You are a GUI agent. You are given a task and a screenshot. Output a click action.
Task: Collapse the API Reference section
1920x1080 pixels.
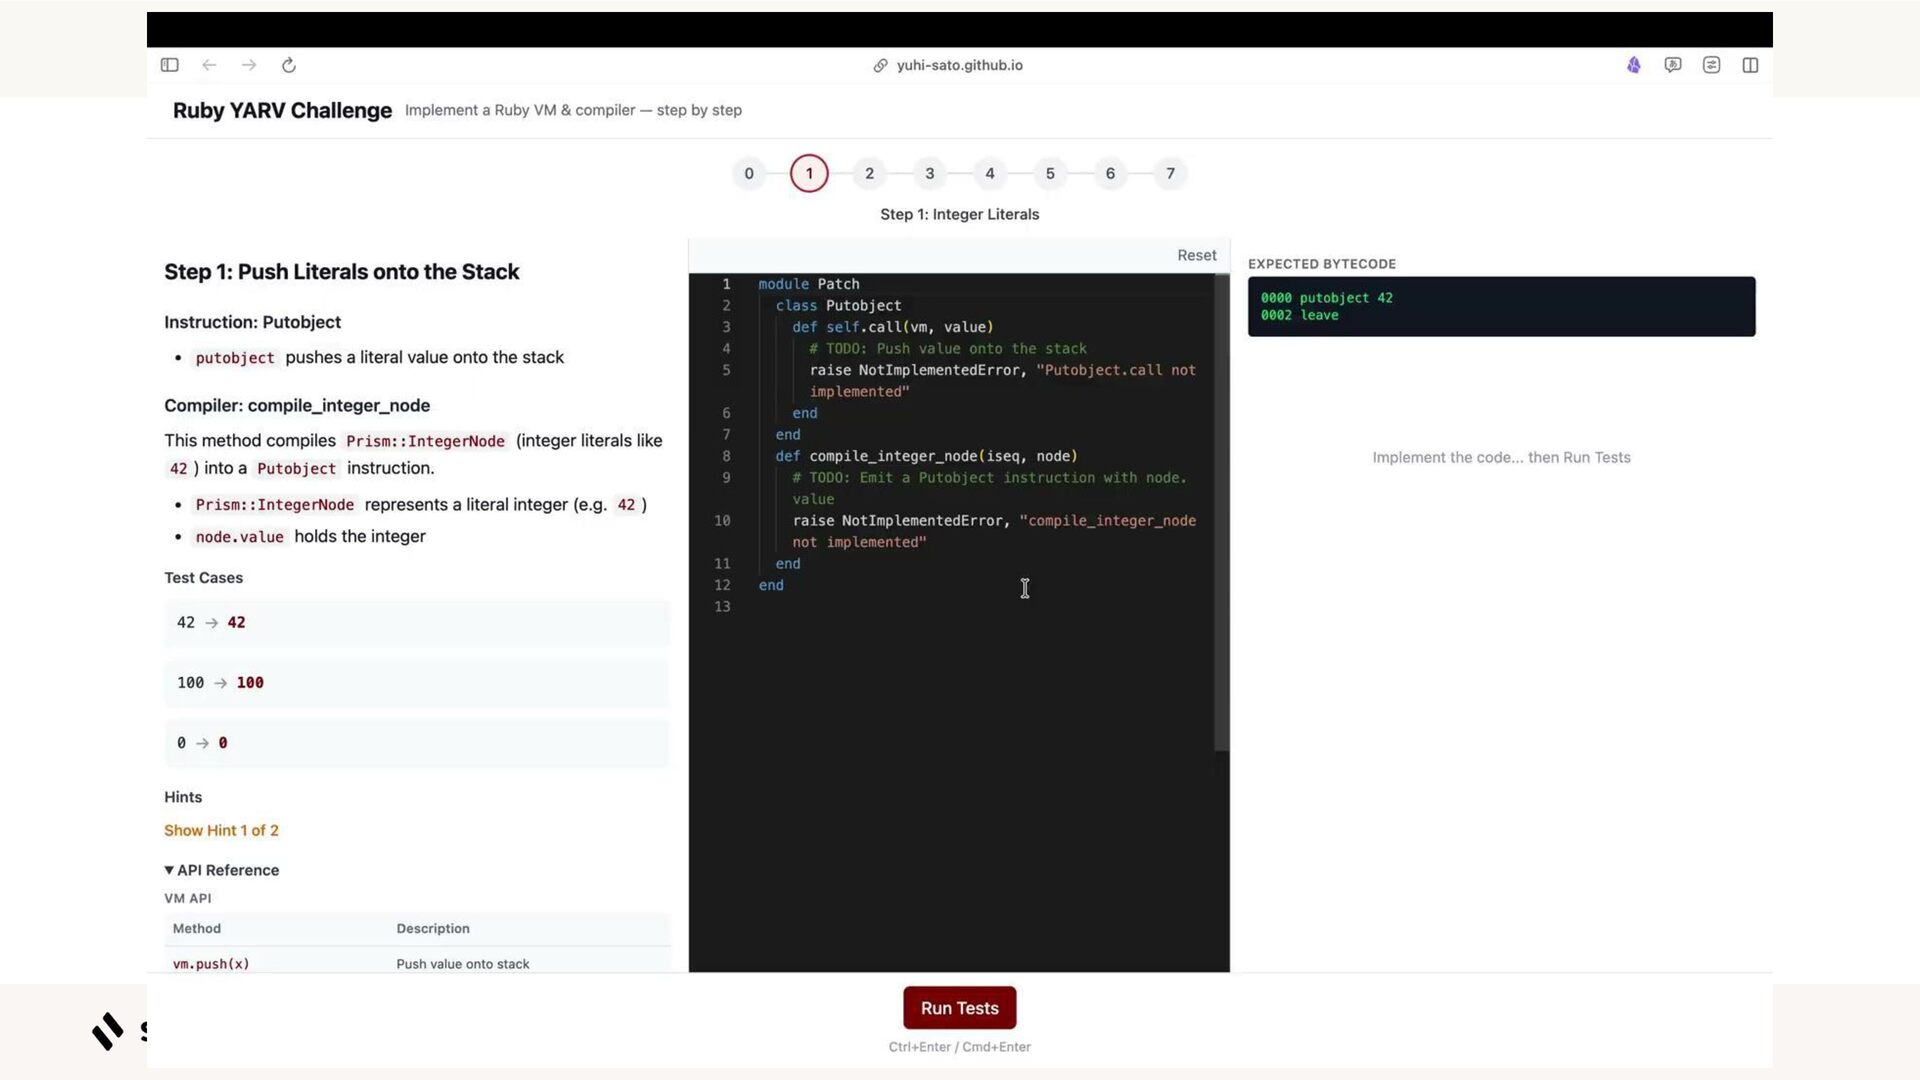tap(222, 870)
